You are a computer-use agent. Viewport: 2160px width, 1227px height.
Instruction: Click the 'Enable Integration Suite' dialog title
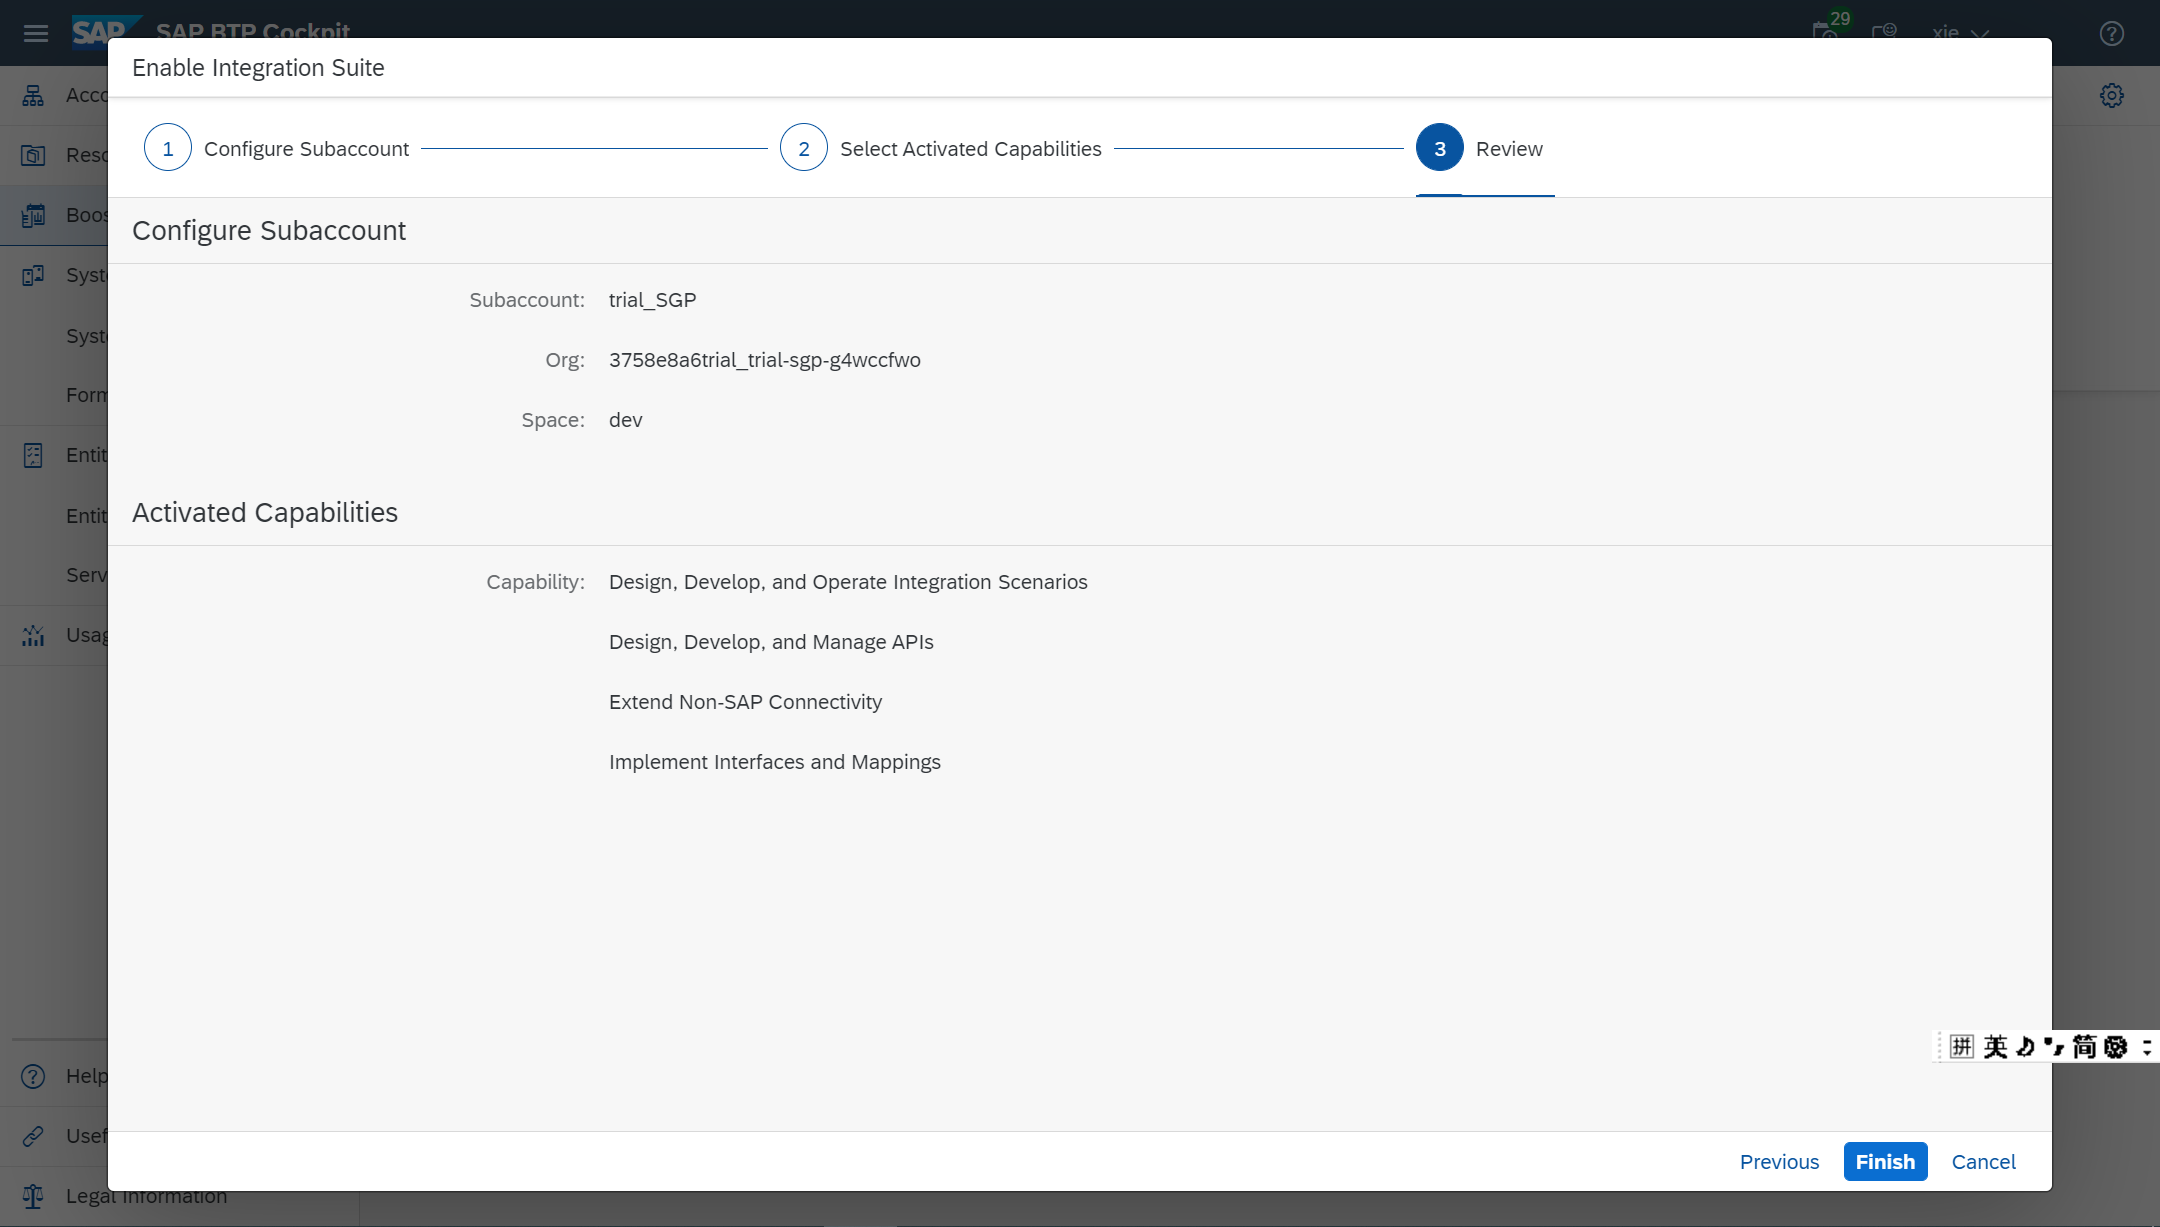pyautogui.click(x=258, y=68)
